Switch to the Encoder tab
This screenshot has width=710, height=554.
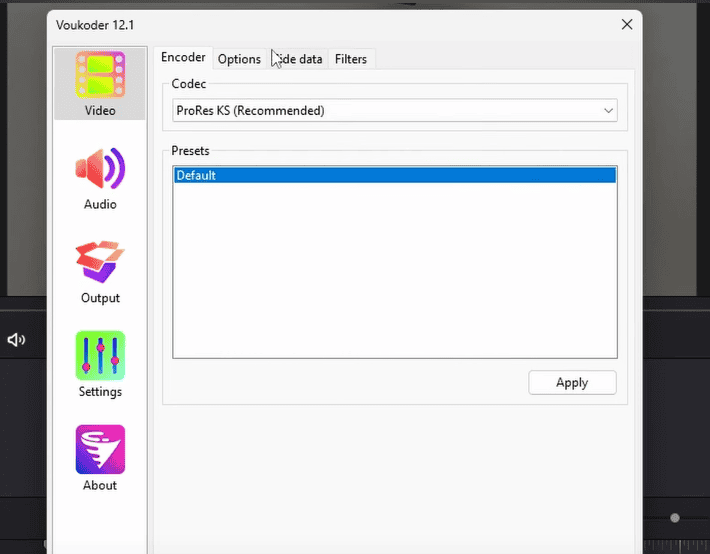(x=183, y=58)
